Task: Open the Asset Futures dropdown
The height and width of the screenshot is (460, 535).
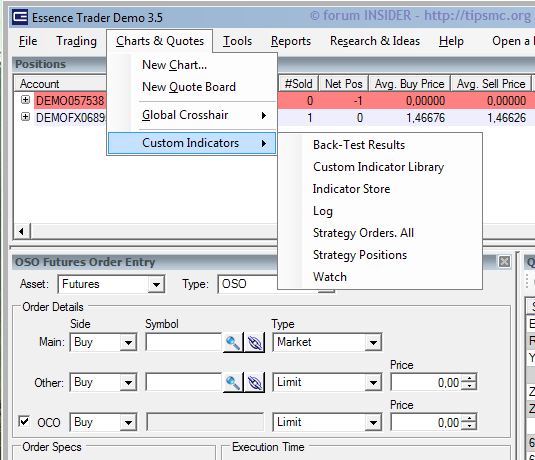Action: point(156,284)
